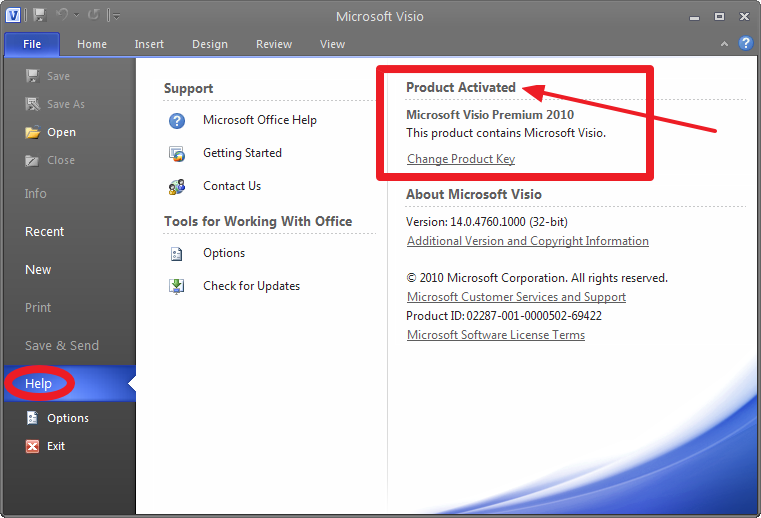
Task: Click the Save disk icon in the sidebar
Action: click(33, 76)
